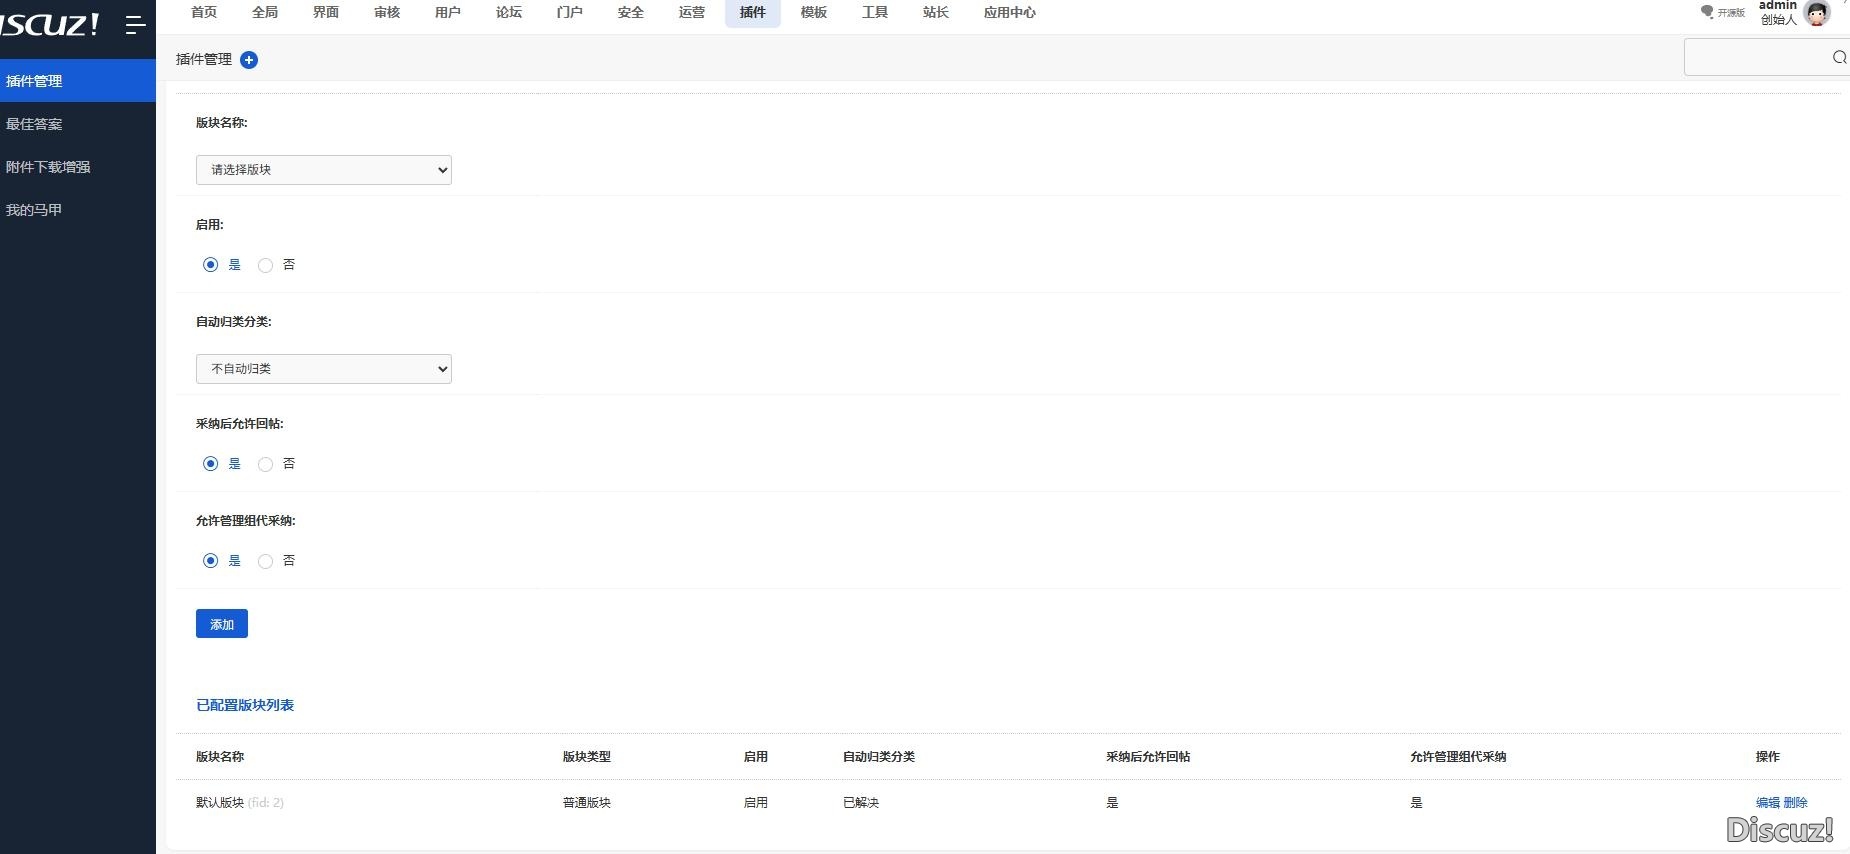Open 附件下载增强 in the sidebar
Viewport: 1850px width, 854px height.
(48, 167)
